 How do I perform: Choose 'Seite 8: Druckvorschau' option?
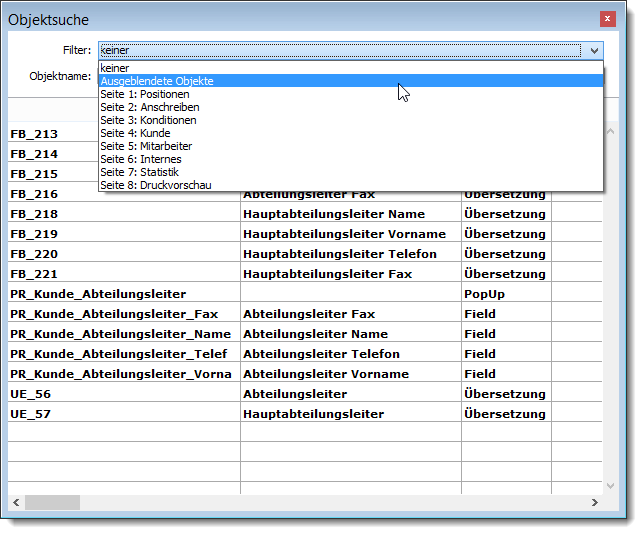pos(155,185)
